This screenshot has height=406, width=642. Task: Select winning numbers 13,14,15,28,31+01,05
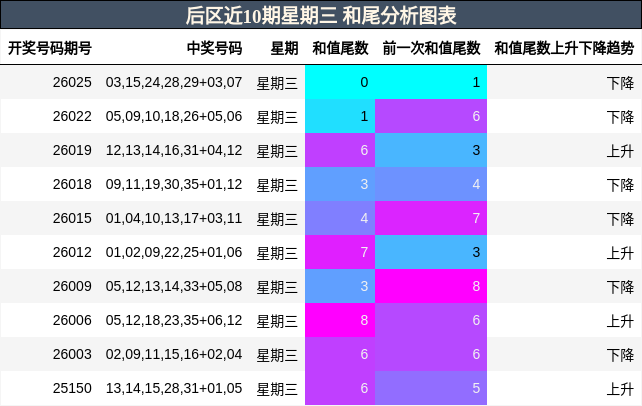pyautogui.click(x=174, y=388)
